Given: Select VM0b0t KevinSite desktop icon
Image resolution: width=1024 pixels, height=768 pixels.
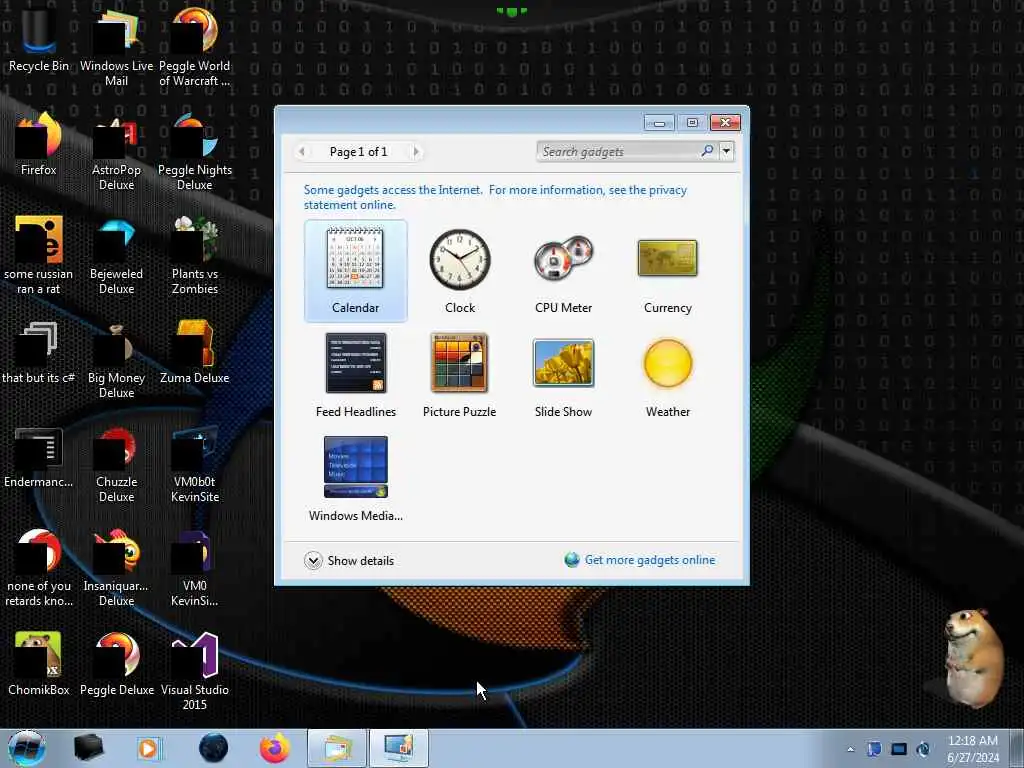Looking at the screenshot, I should point(195,463).
